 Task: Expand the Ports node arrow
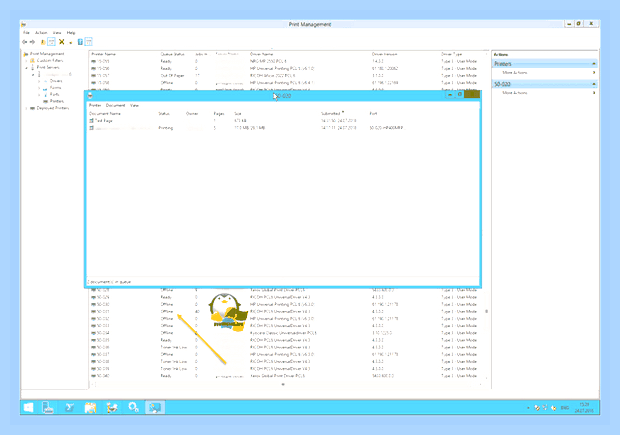tap(39, 95)
